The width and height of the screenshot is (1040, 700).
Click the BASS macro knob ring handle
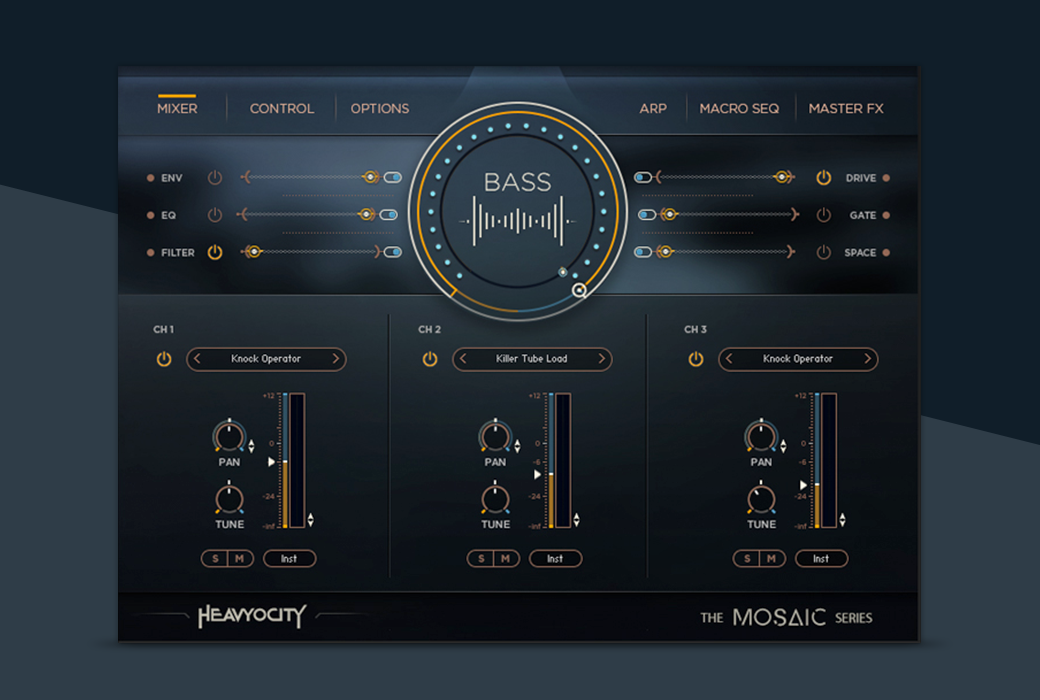pyautogui.click(x=579, y=290)
